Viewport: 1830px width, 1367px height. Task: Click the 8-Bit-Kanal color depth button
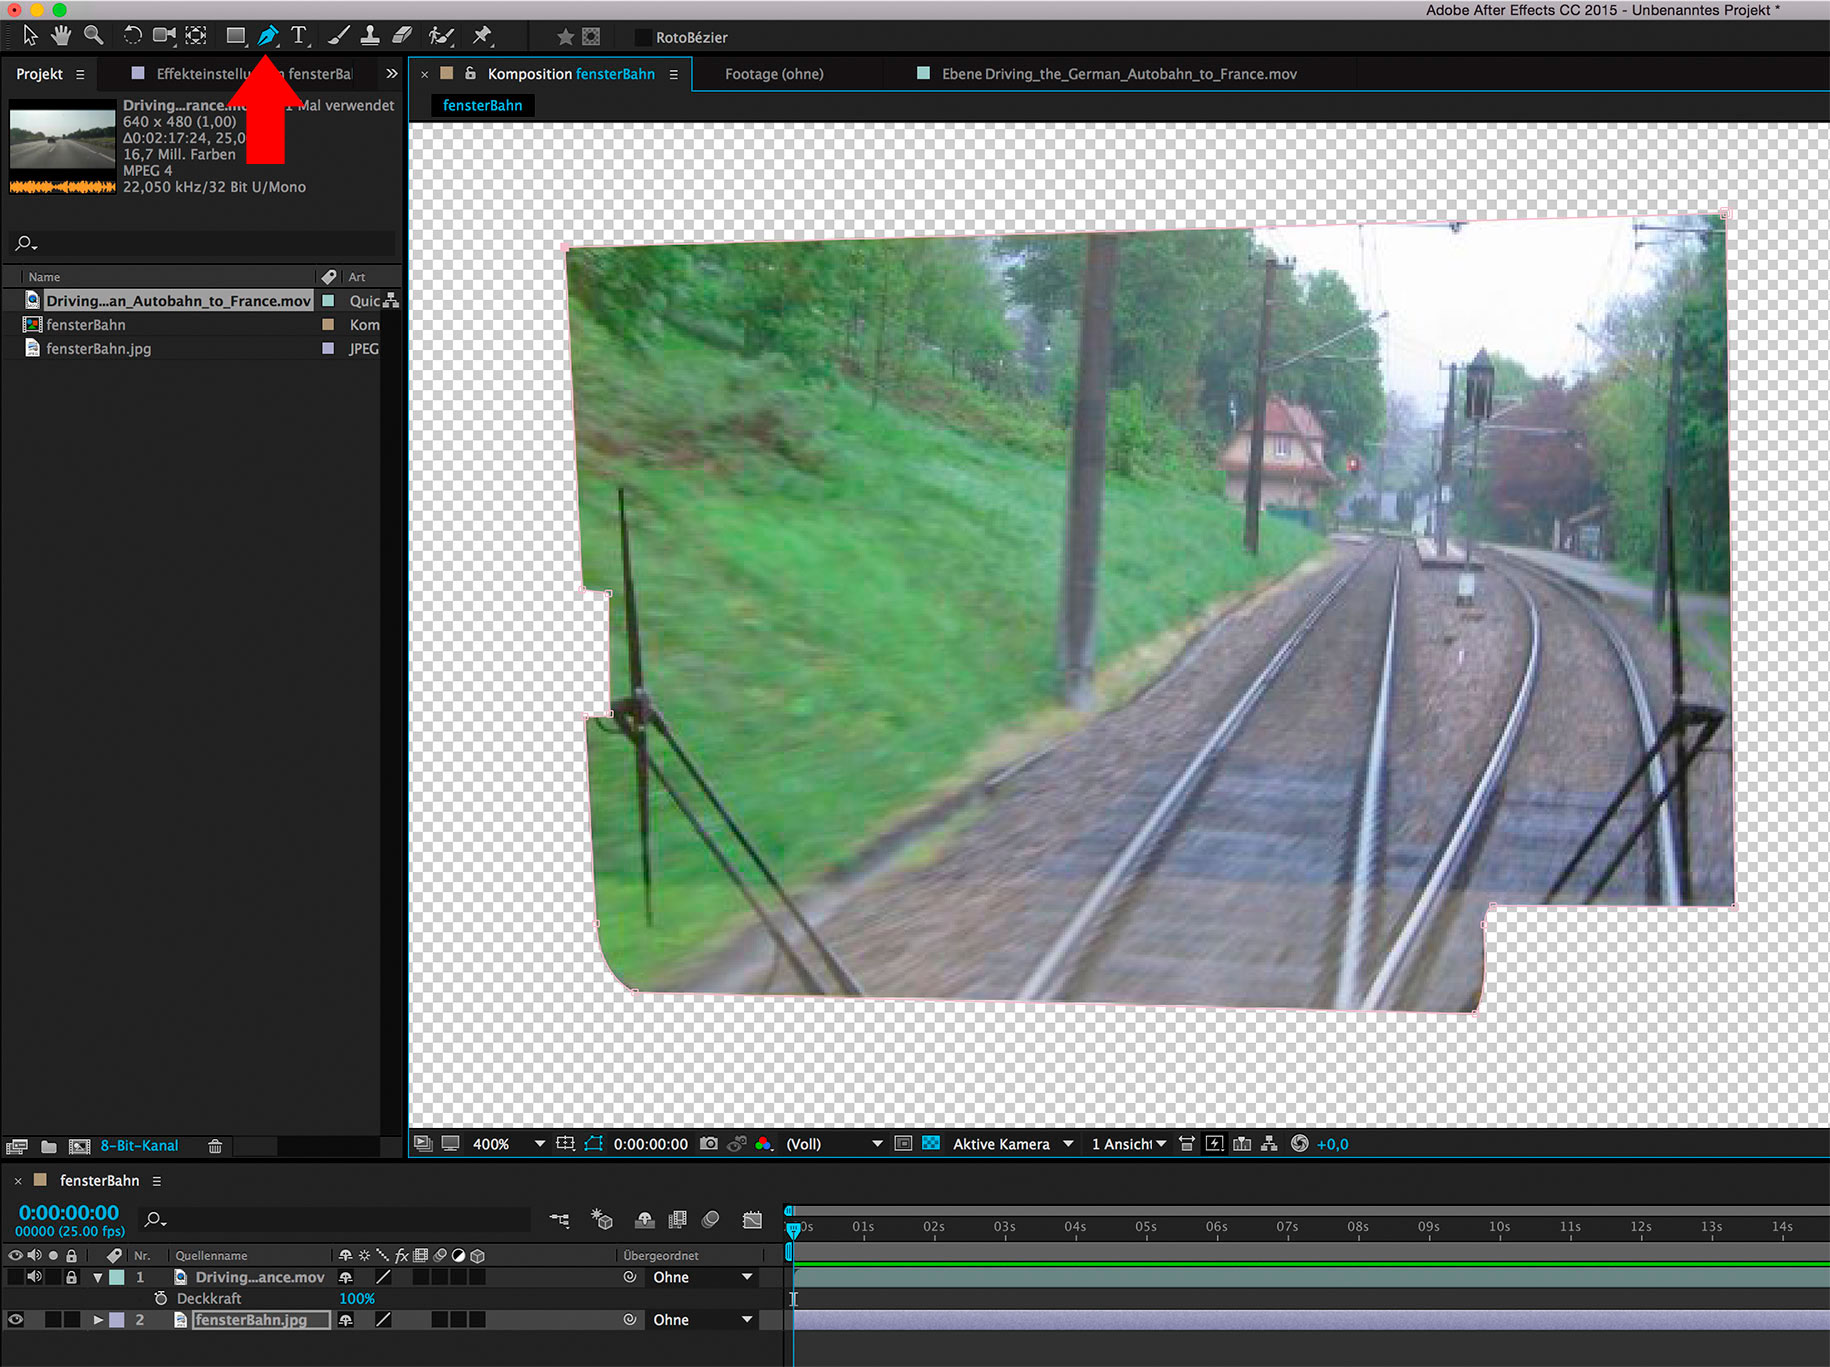(x=139, y=1146)
